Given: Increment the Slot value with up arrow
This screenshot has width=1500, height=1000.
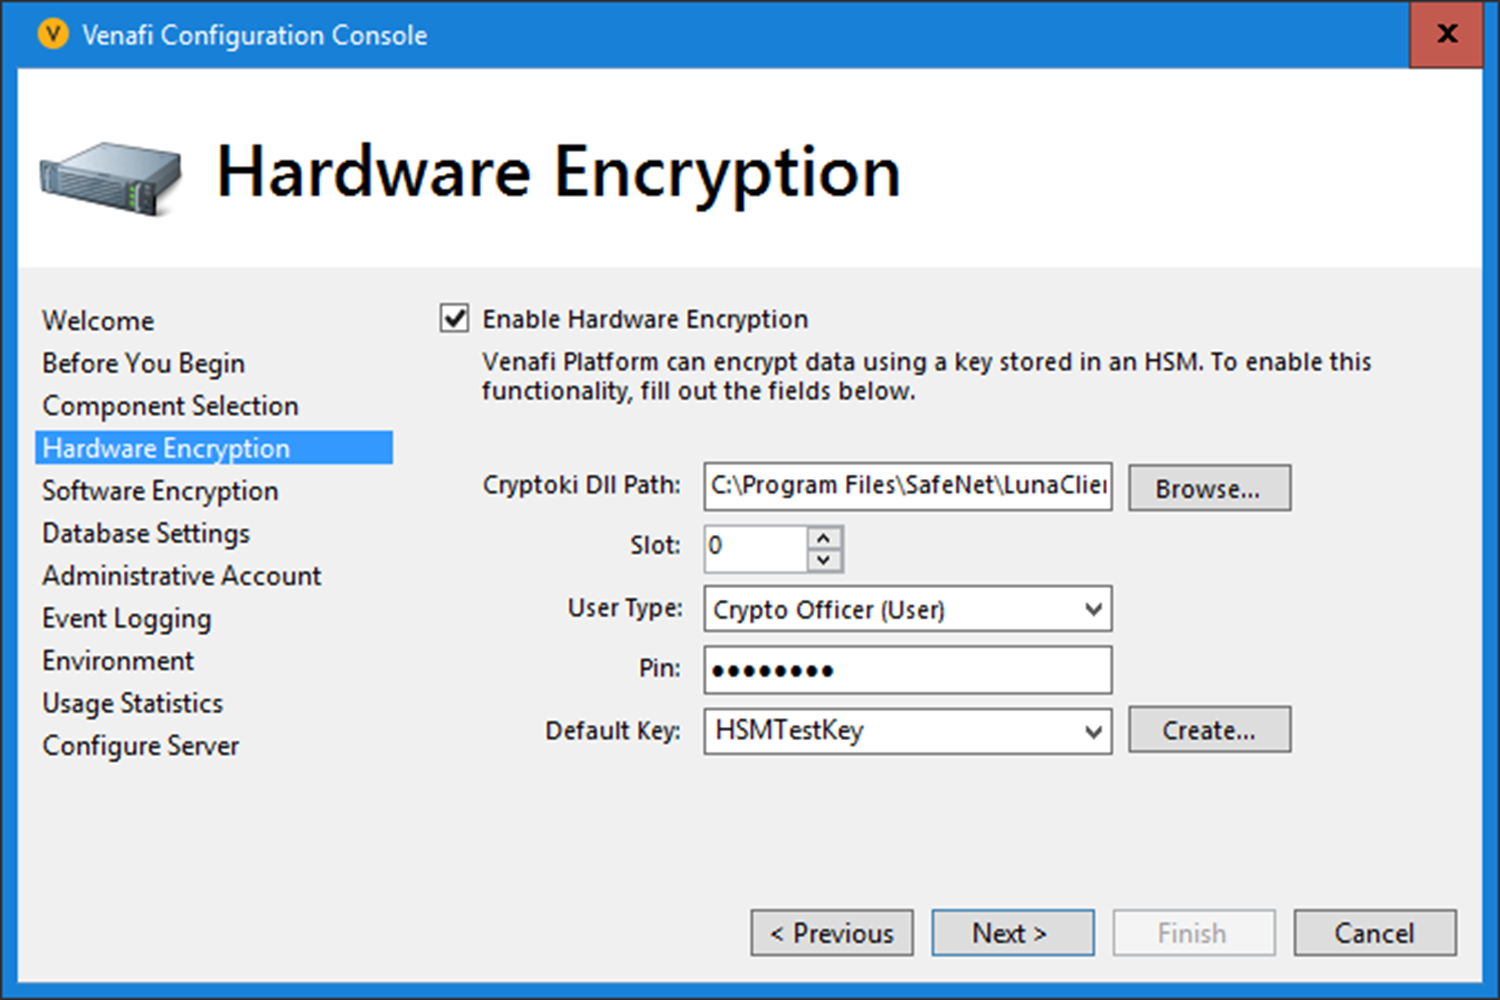Looking at the screenshot, I should click(823, 537).
